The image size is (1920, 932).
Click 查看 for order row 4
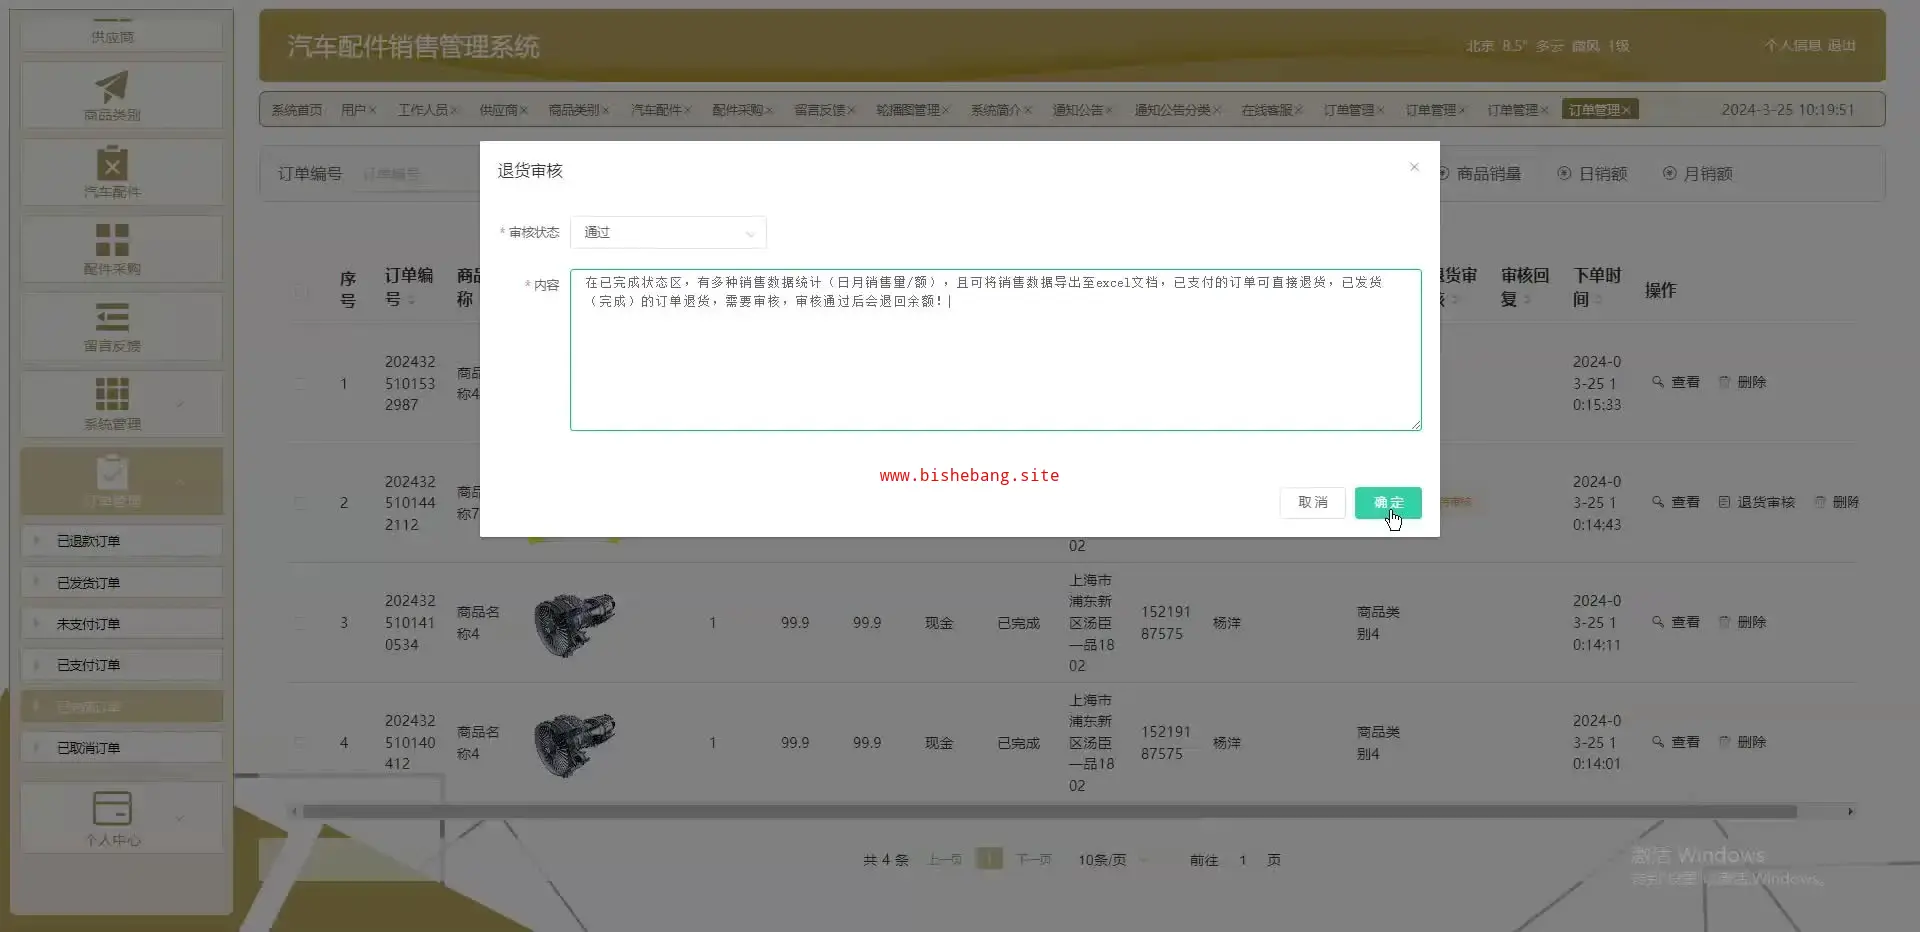tap(1676, 742)
